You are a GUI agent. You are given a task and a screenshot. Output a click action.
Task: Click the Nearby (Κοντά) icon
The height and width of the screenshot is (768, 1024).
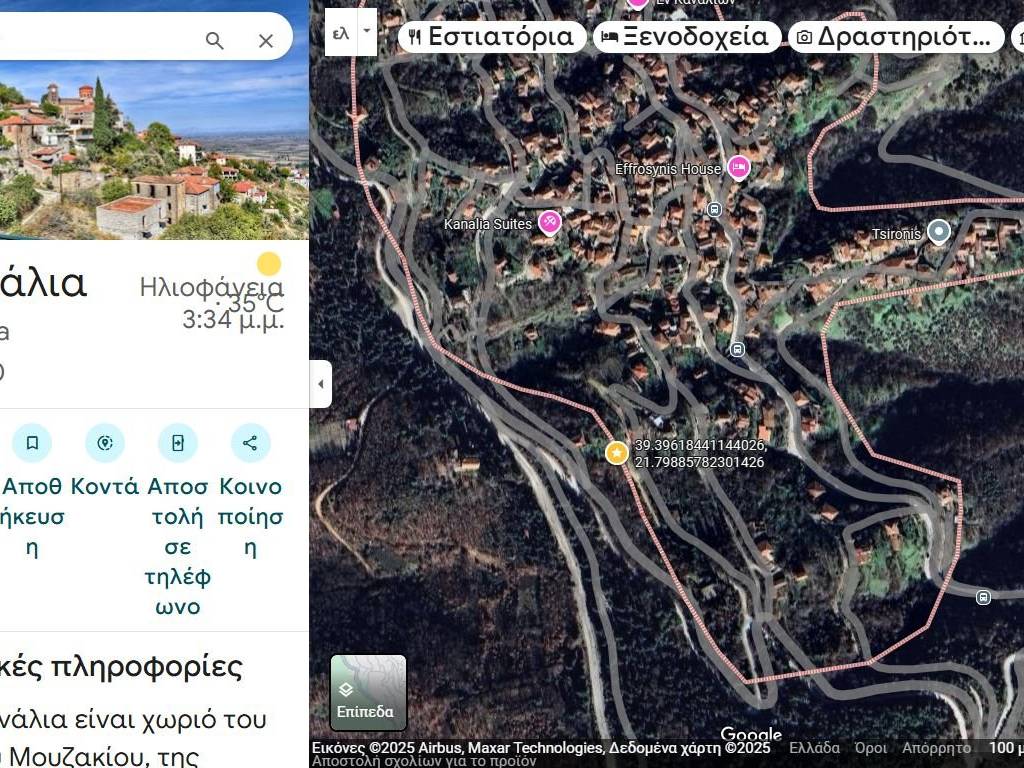click(x=104, y=443)
